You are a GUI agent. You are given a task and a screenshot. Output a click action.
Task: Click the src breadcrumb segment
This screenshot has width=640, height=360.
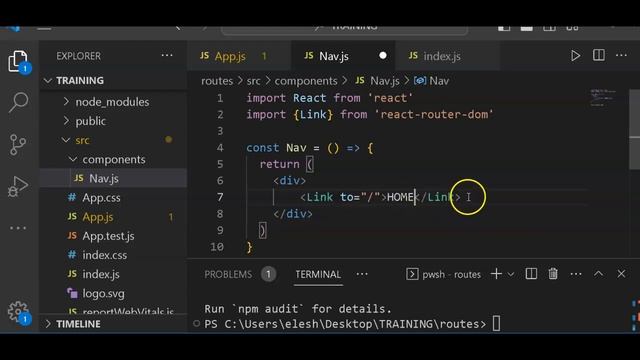253,81
